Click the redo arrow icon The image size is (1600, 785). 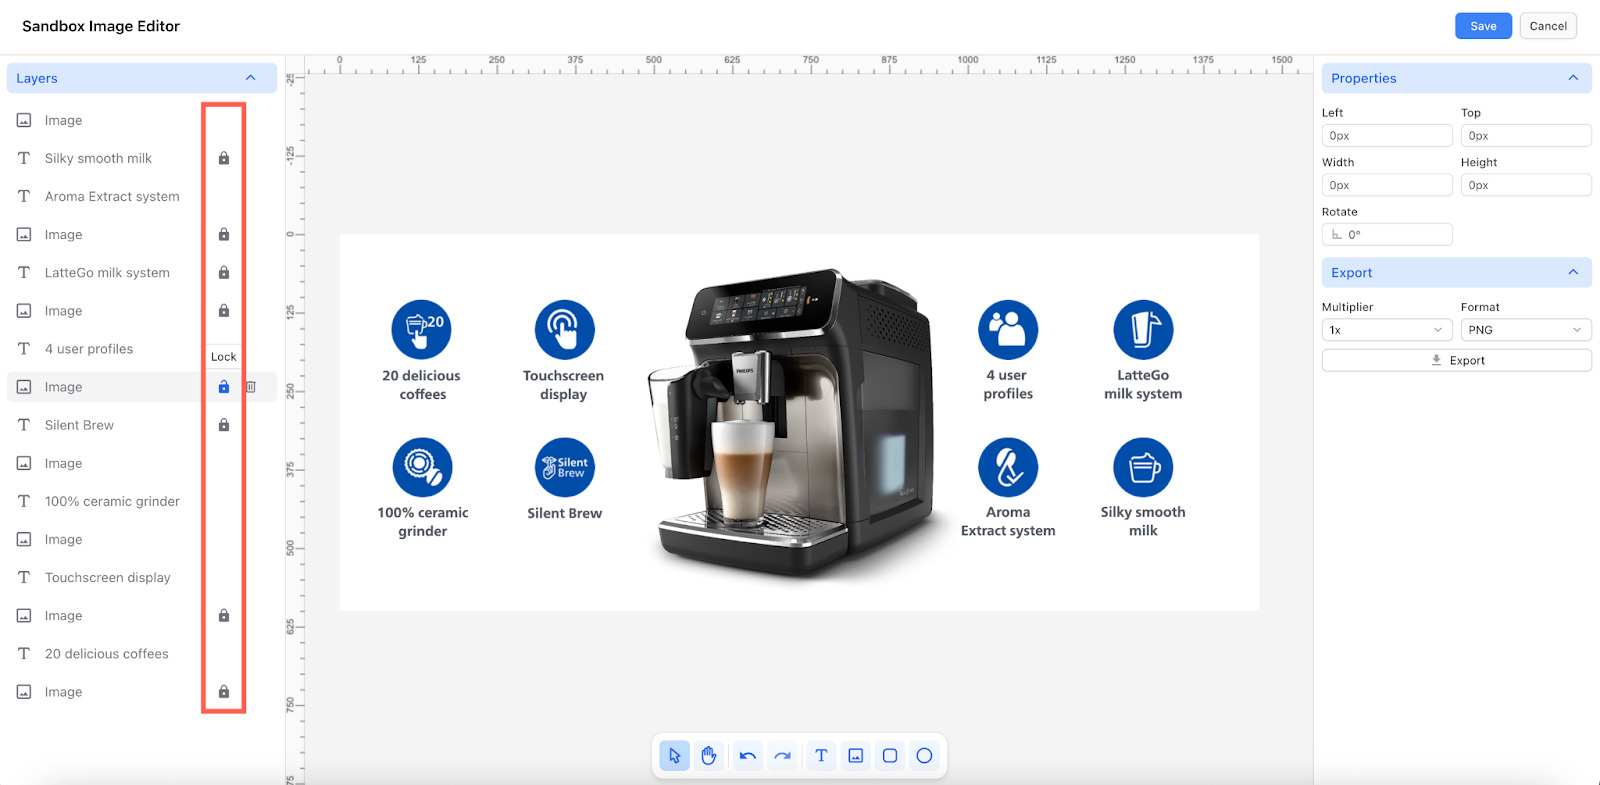pos(782,756)
